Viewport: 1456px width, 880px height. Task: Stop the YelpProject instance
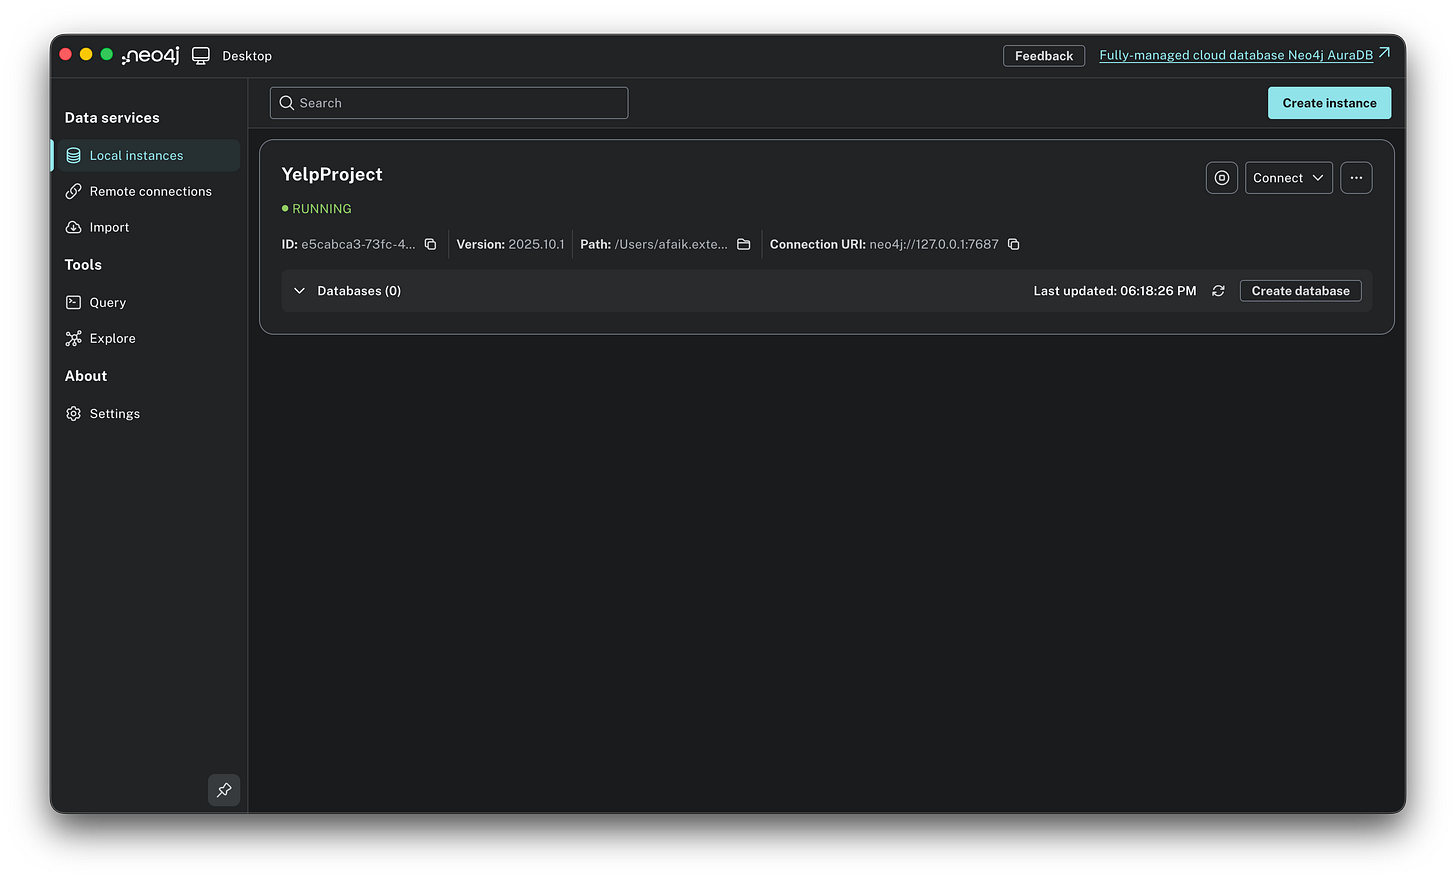coord(1221,177)
